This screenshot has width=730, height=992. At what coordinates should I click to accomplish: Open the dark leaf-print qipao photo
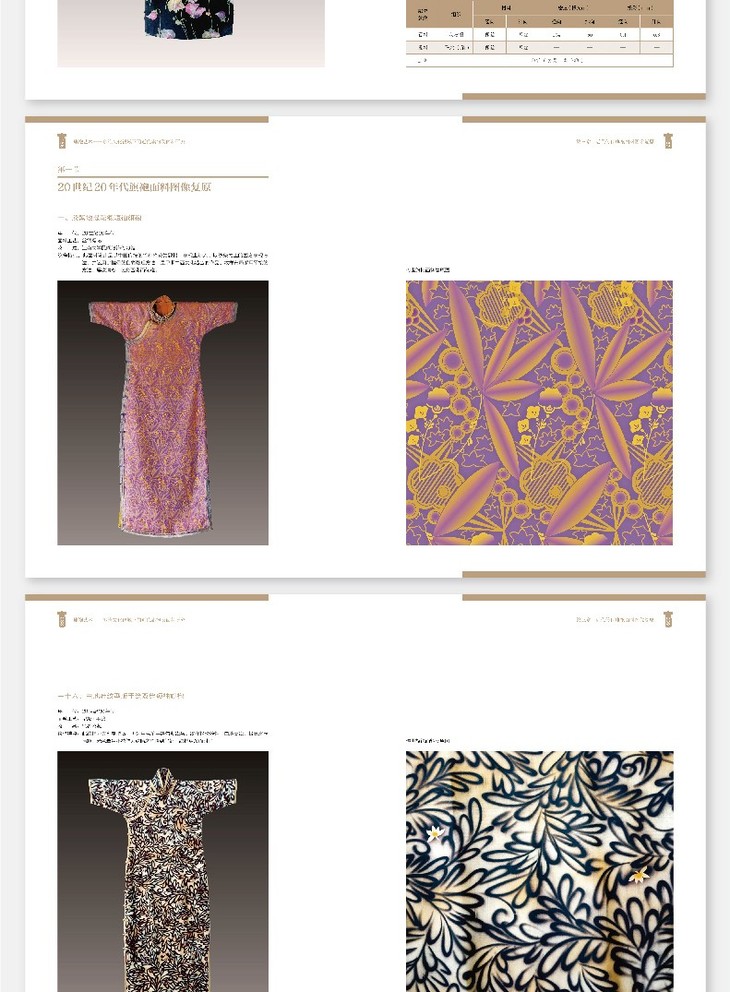click(163, 872)
